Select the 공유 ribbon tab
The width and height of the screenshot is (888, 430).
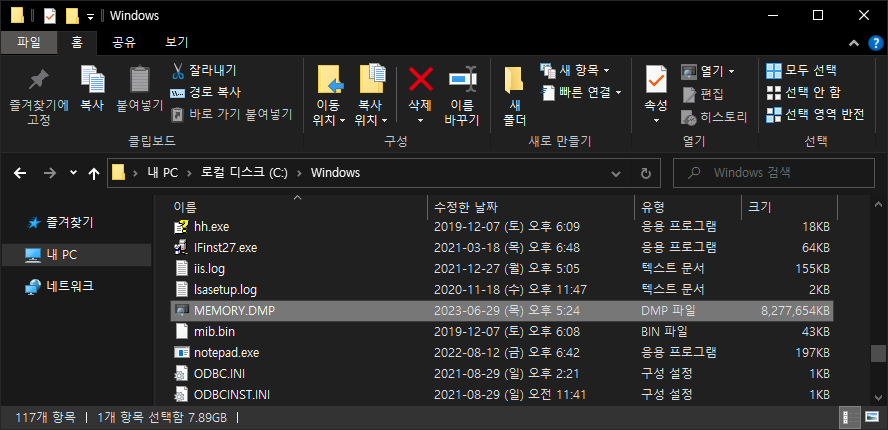[123, 42]
